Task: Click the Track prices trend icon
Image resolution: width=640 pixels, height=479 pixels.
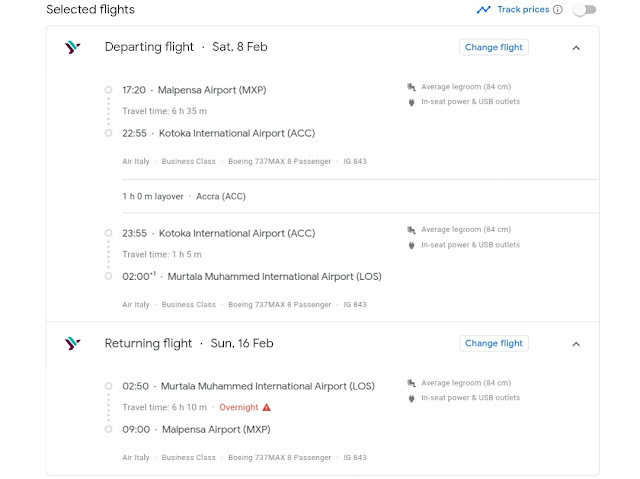Action: pyautogui.click(x=484, y=10)
